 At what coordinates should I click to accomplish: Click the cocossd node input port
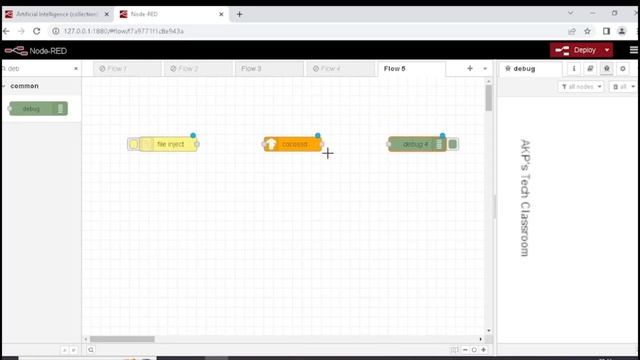(x=264, y=144)
